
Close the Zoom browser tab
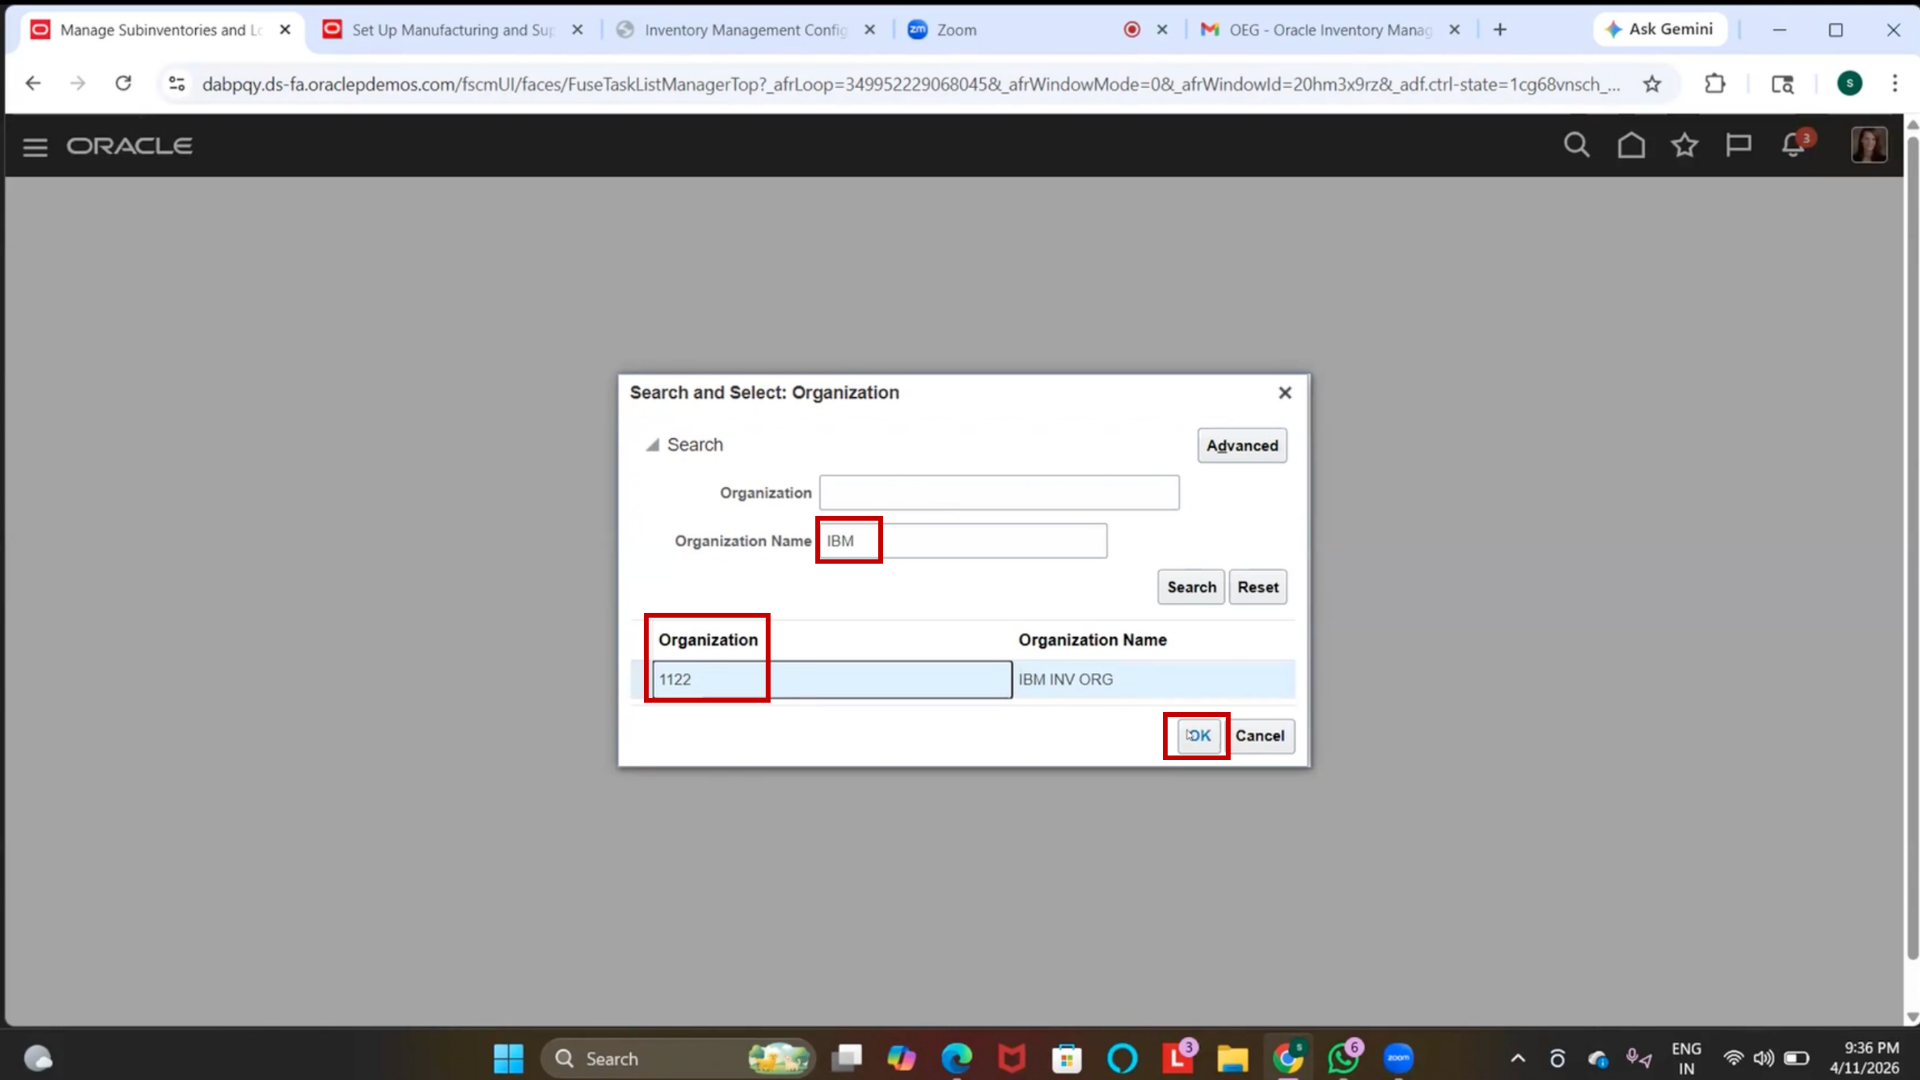pos(1162,30)
